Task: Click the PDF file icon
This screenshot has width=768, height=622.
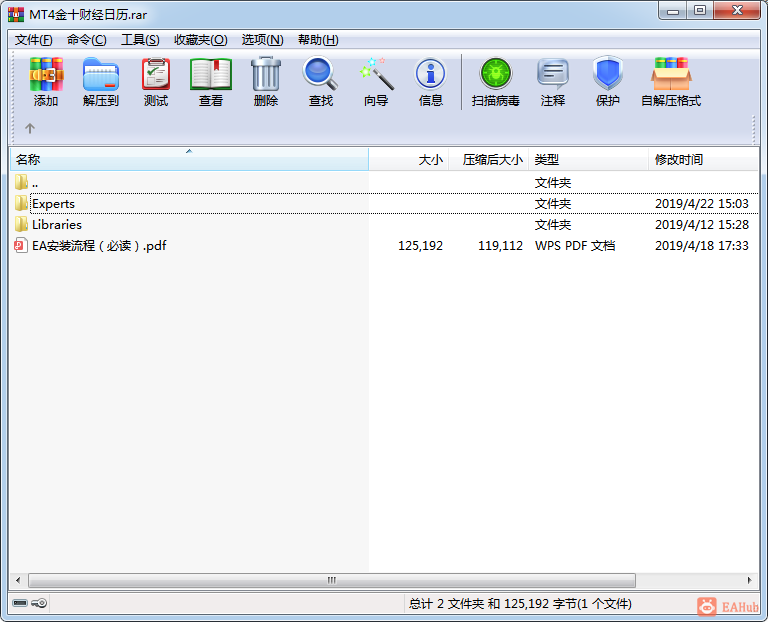Action: point(21,245)
